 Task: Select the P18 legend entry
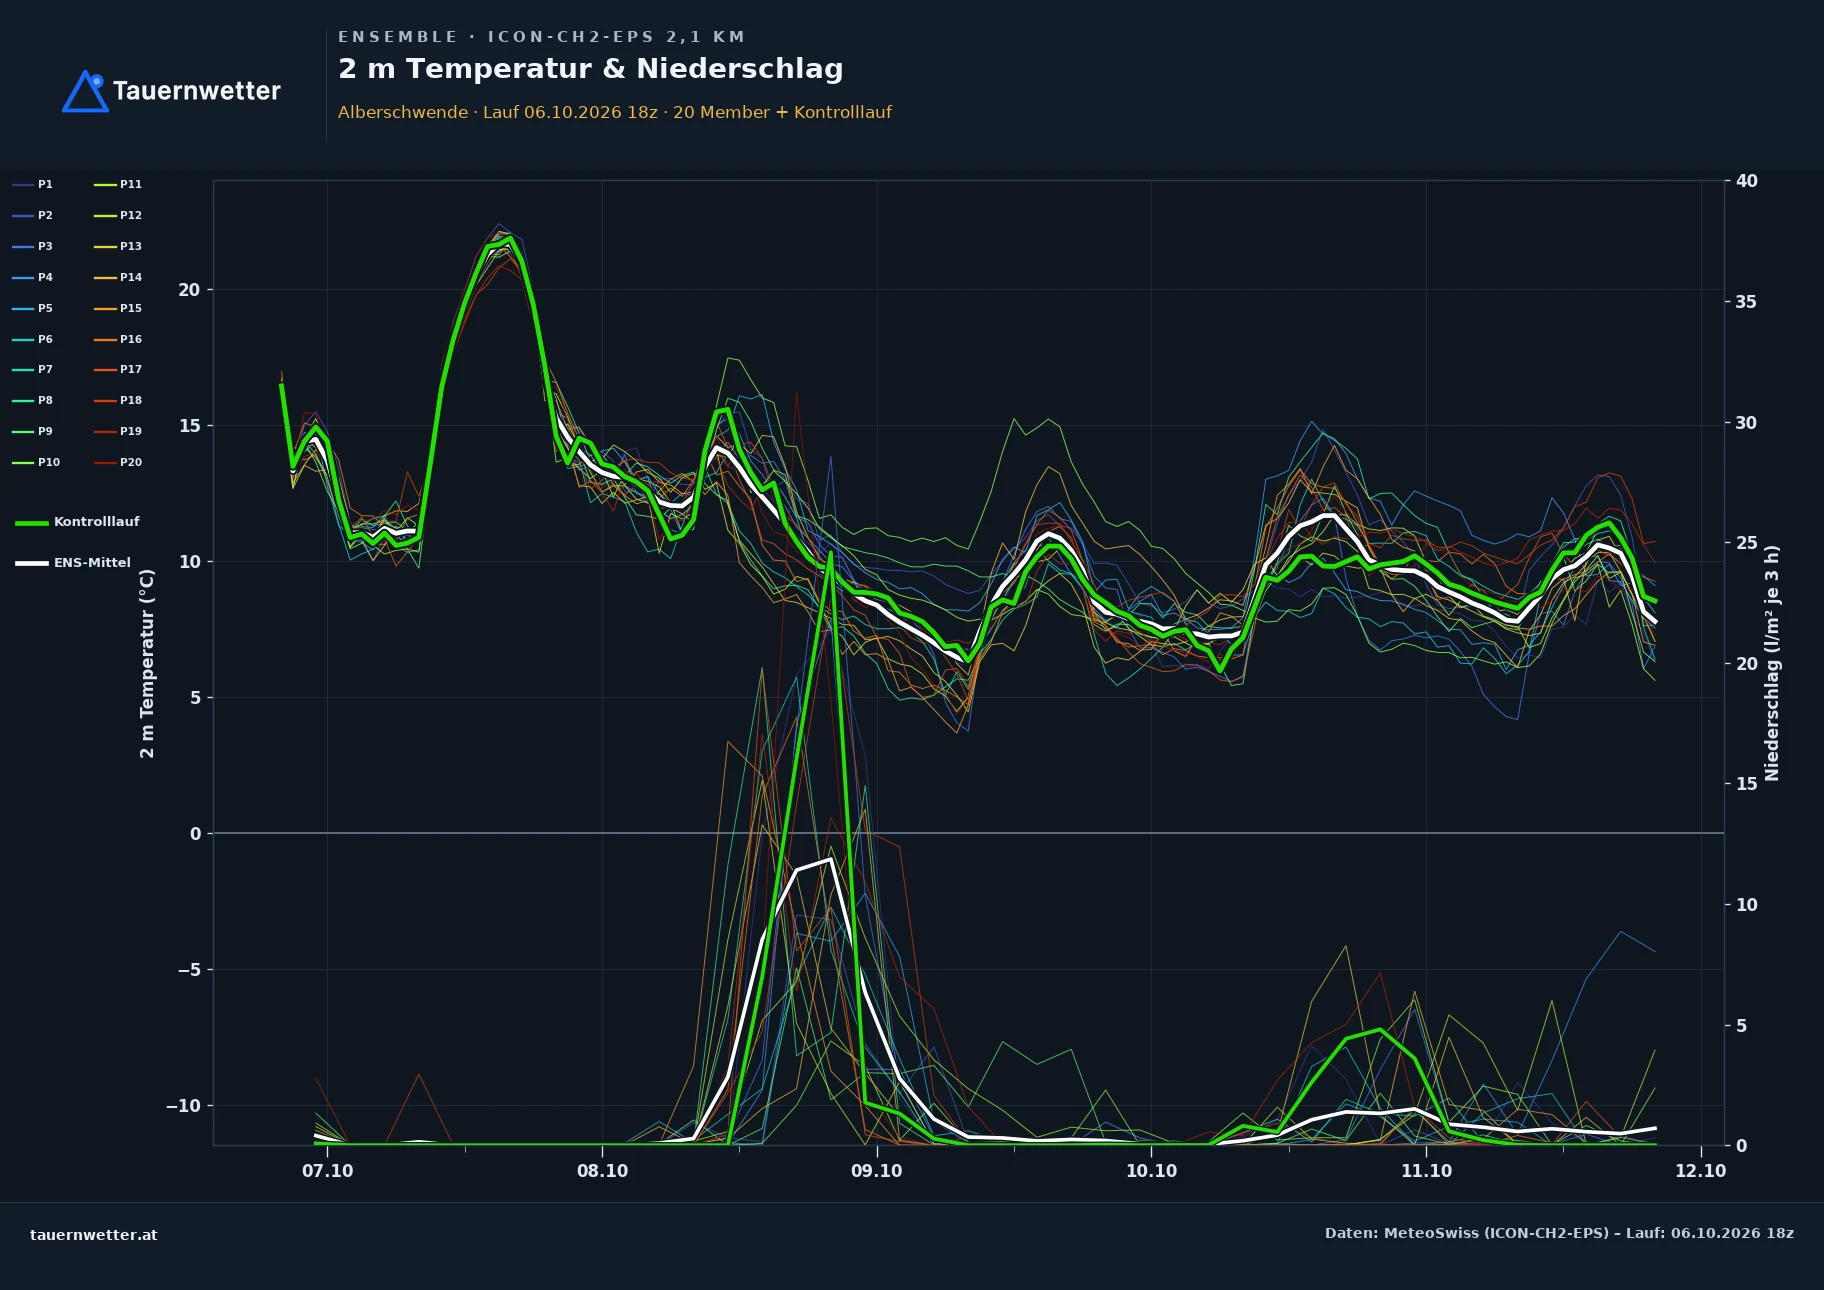118,400
